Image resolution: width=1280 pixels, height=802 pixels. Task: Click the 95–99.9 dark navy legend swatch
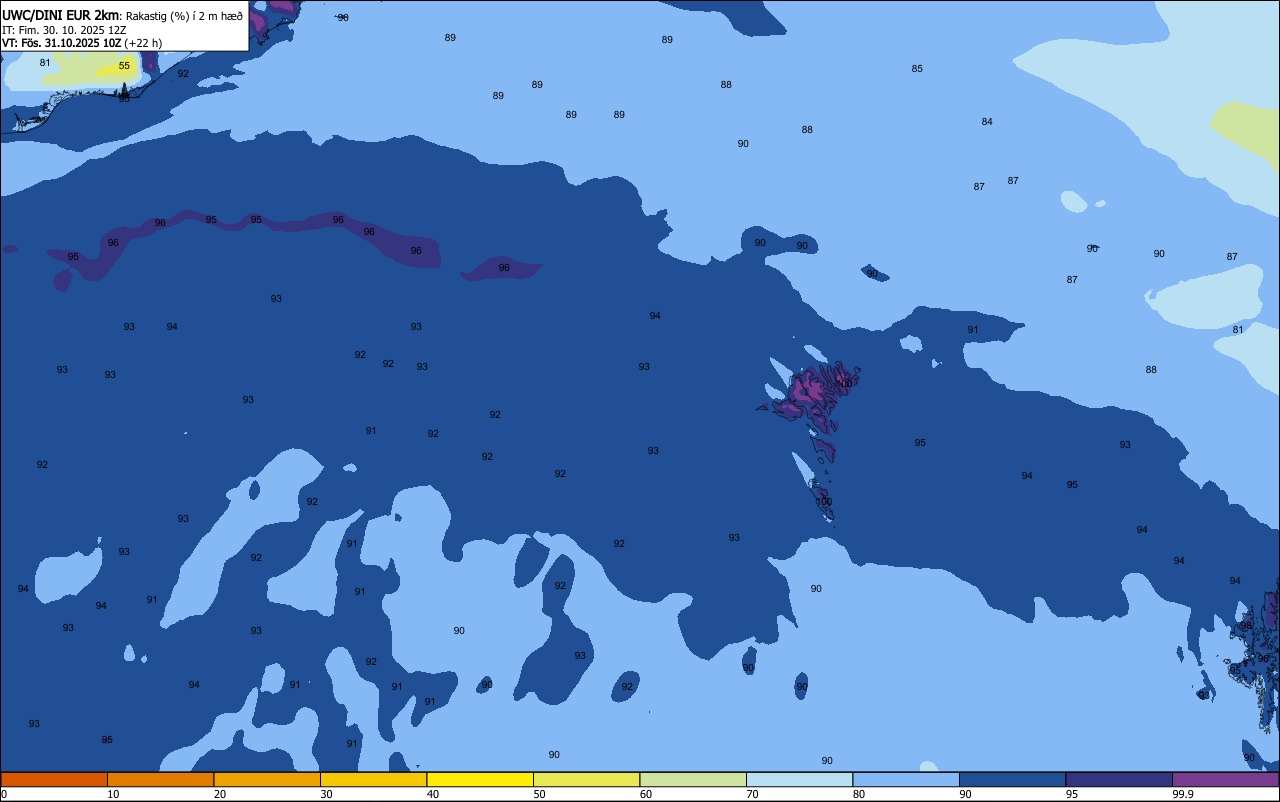pyautogui.click(x=1119, y=779)
